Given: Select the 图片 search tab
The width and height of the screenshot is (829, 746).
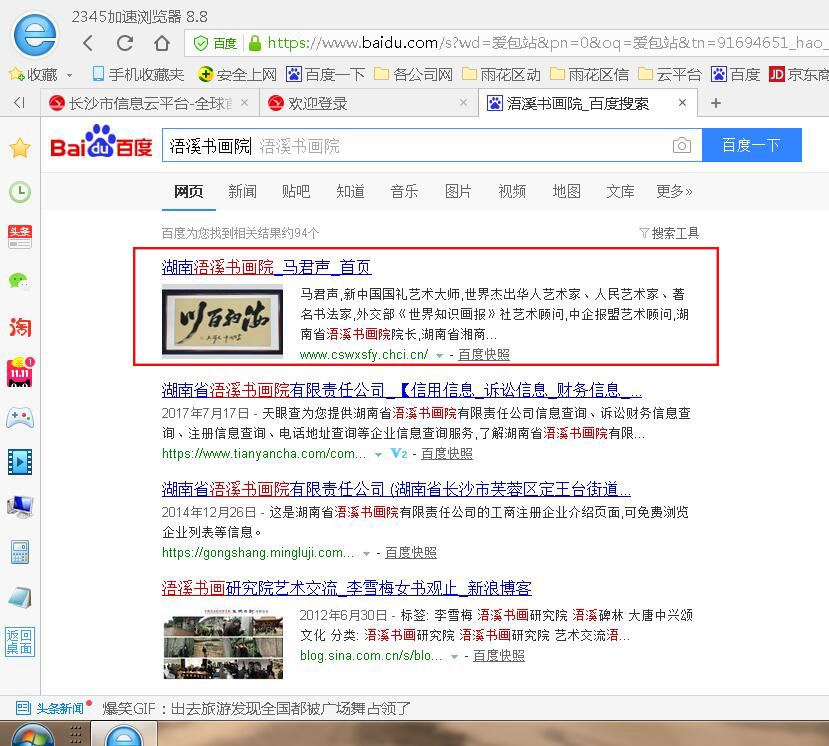Looking at the screenshot, I should click(x=458, y=191).
